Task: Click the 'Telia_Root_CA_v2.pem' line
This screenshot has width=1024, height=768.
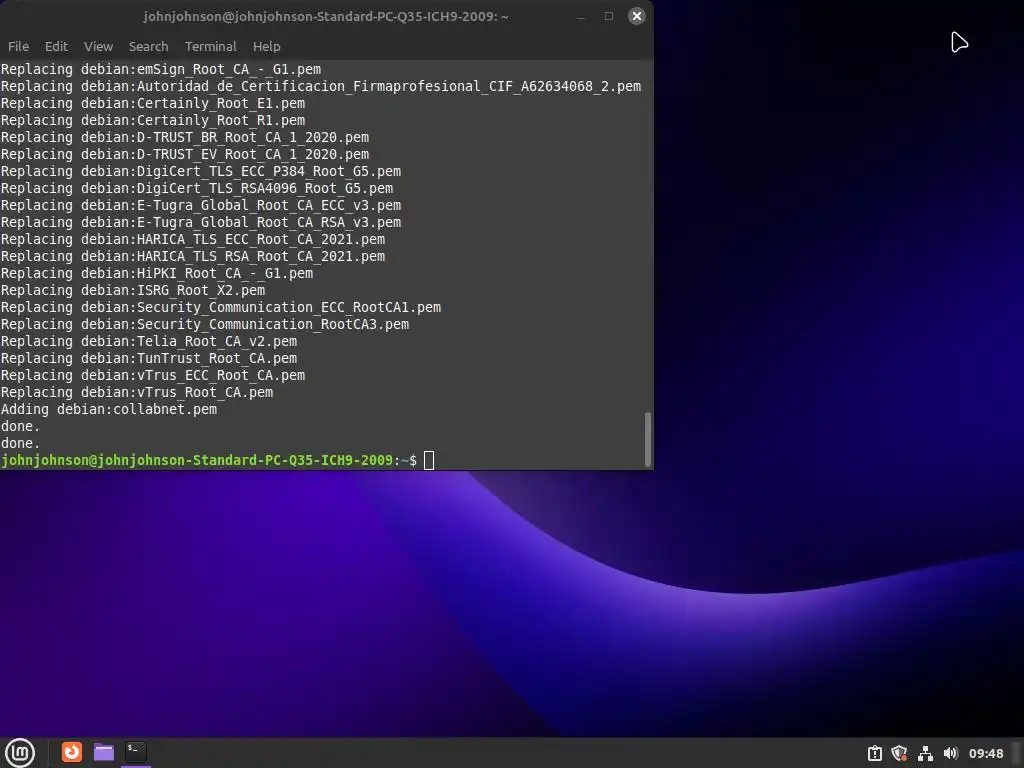Action: (149, 342)
